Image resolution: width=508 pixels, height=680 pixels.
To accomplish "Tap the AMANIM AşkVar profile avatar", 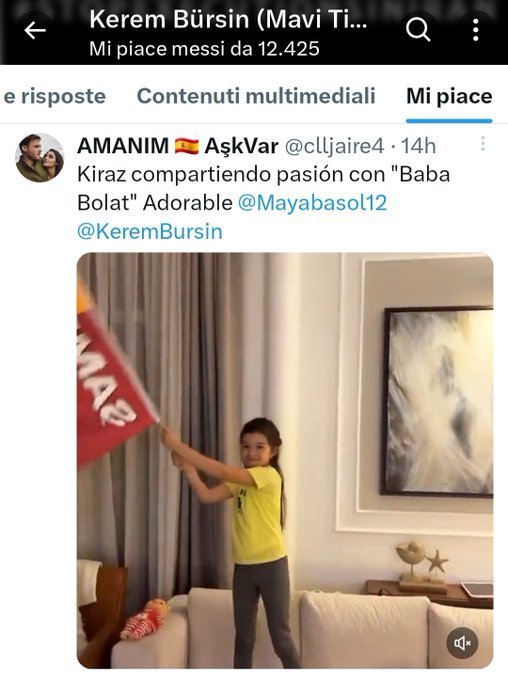I will click(39, 158).
